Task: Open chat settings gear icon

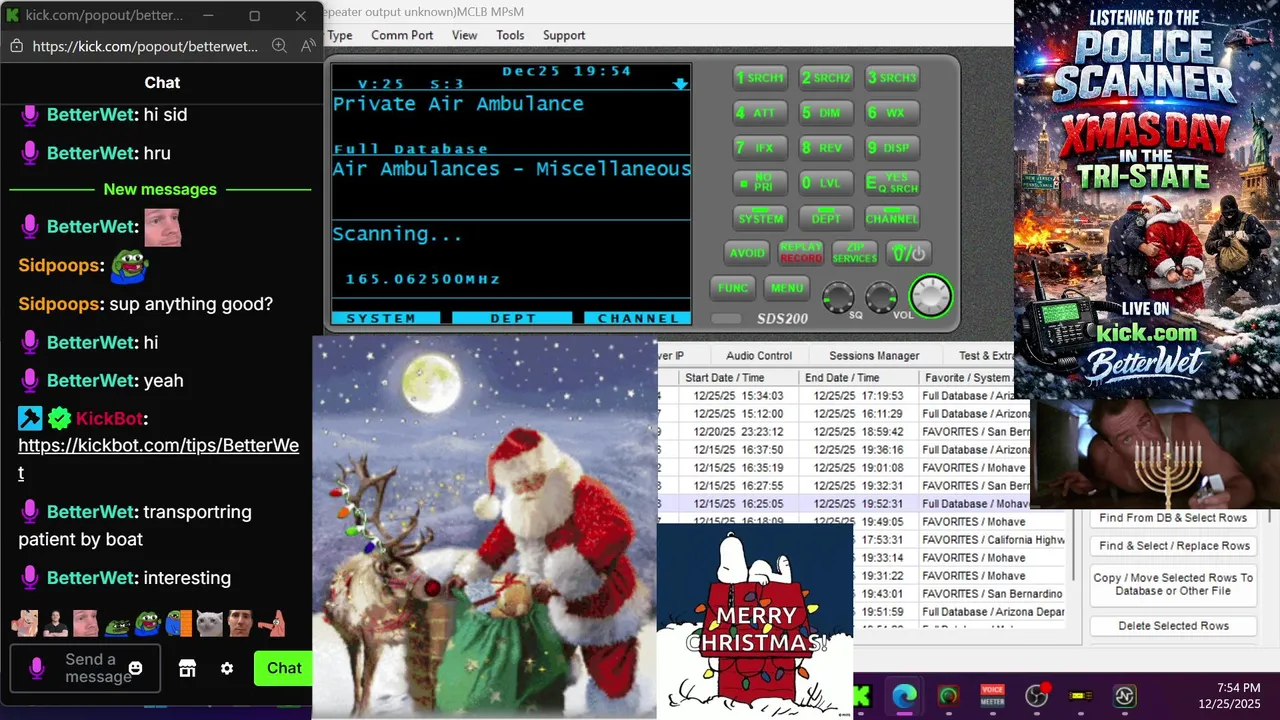Action: [x=227, y=668]
